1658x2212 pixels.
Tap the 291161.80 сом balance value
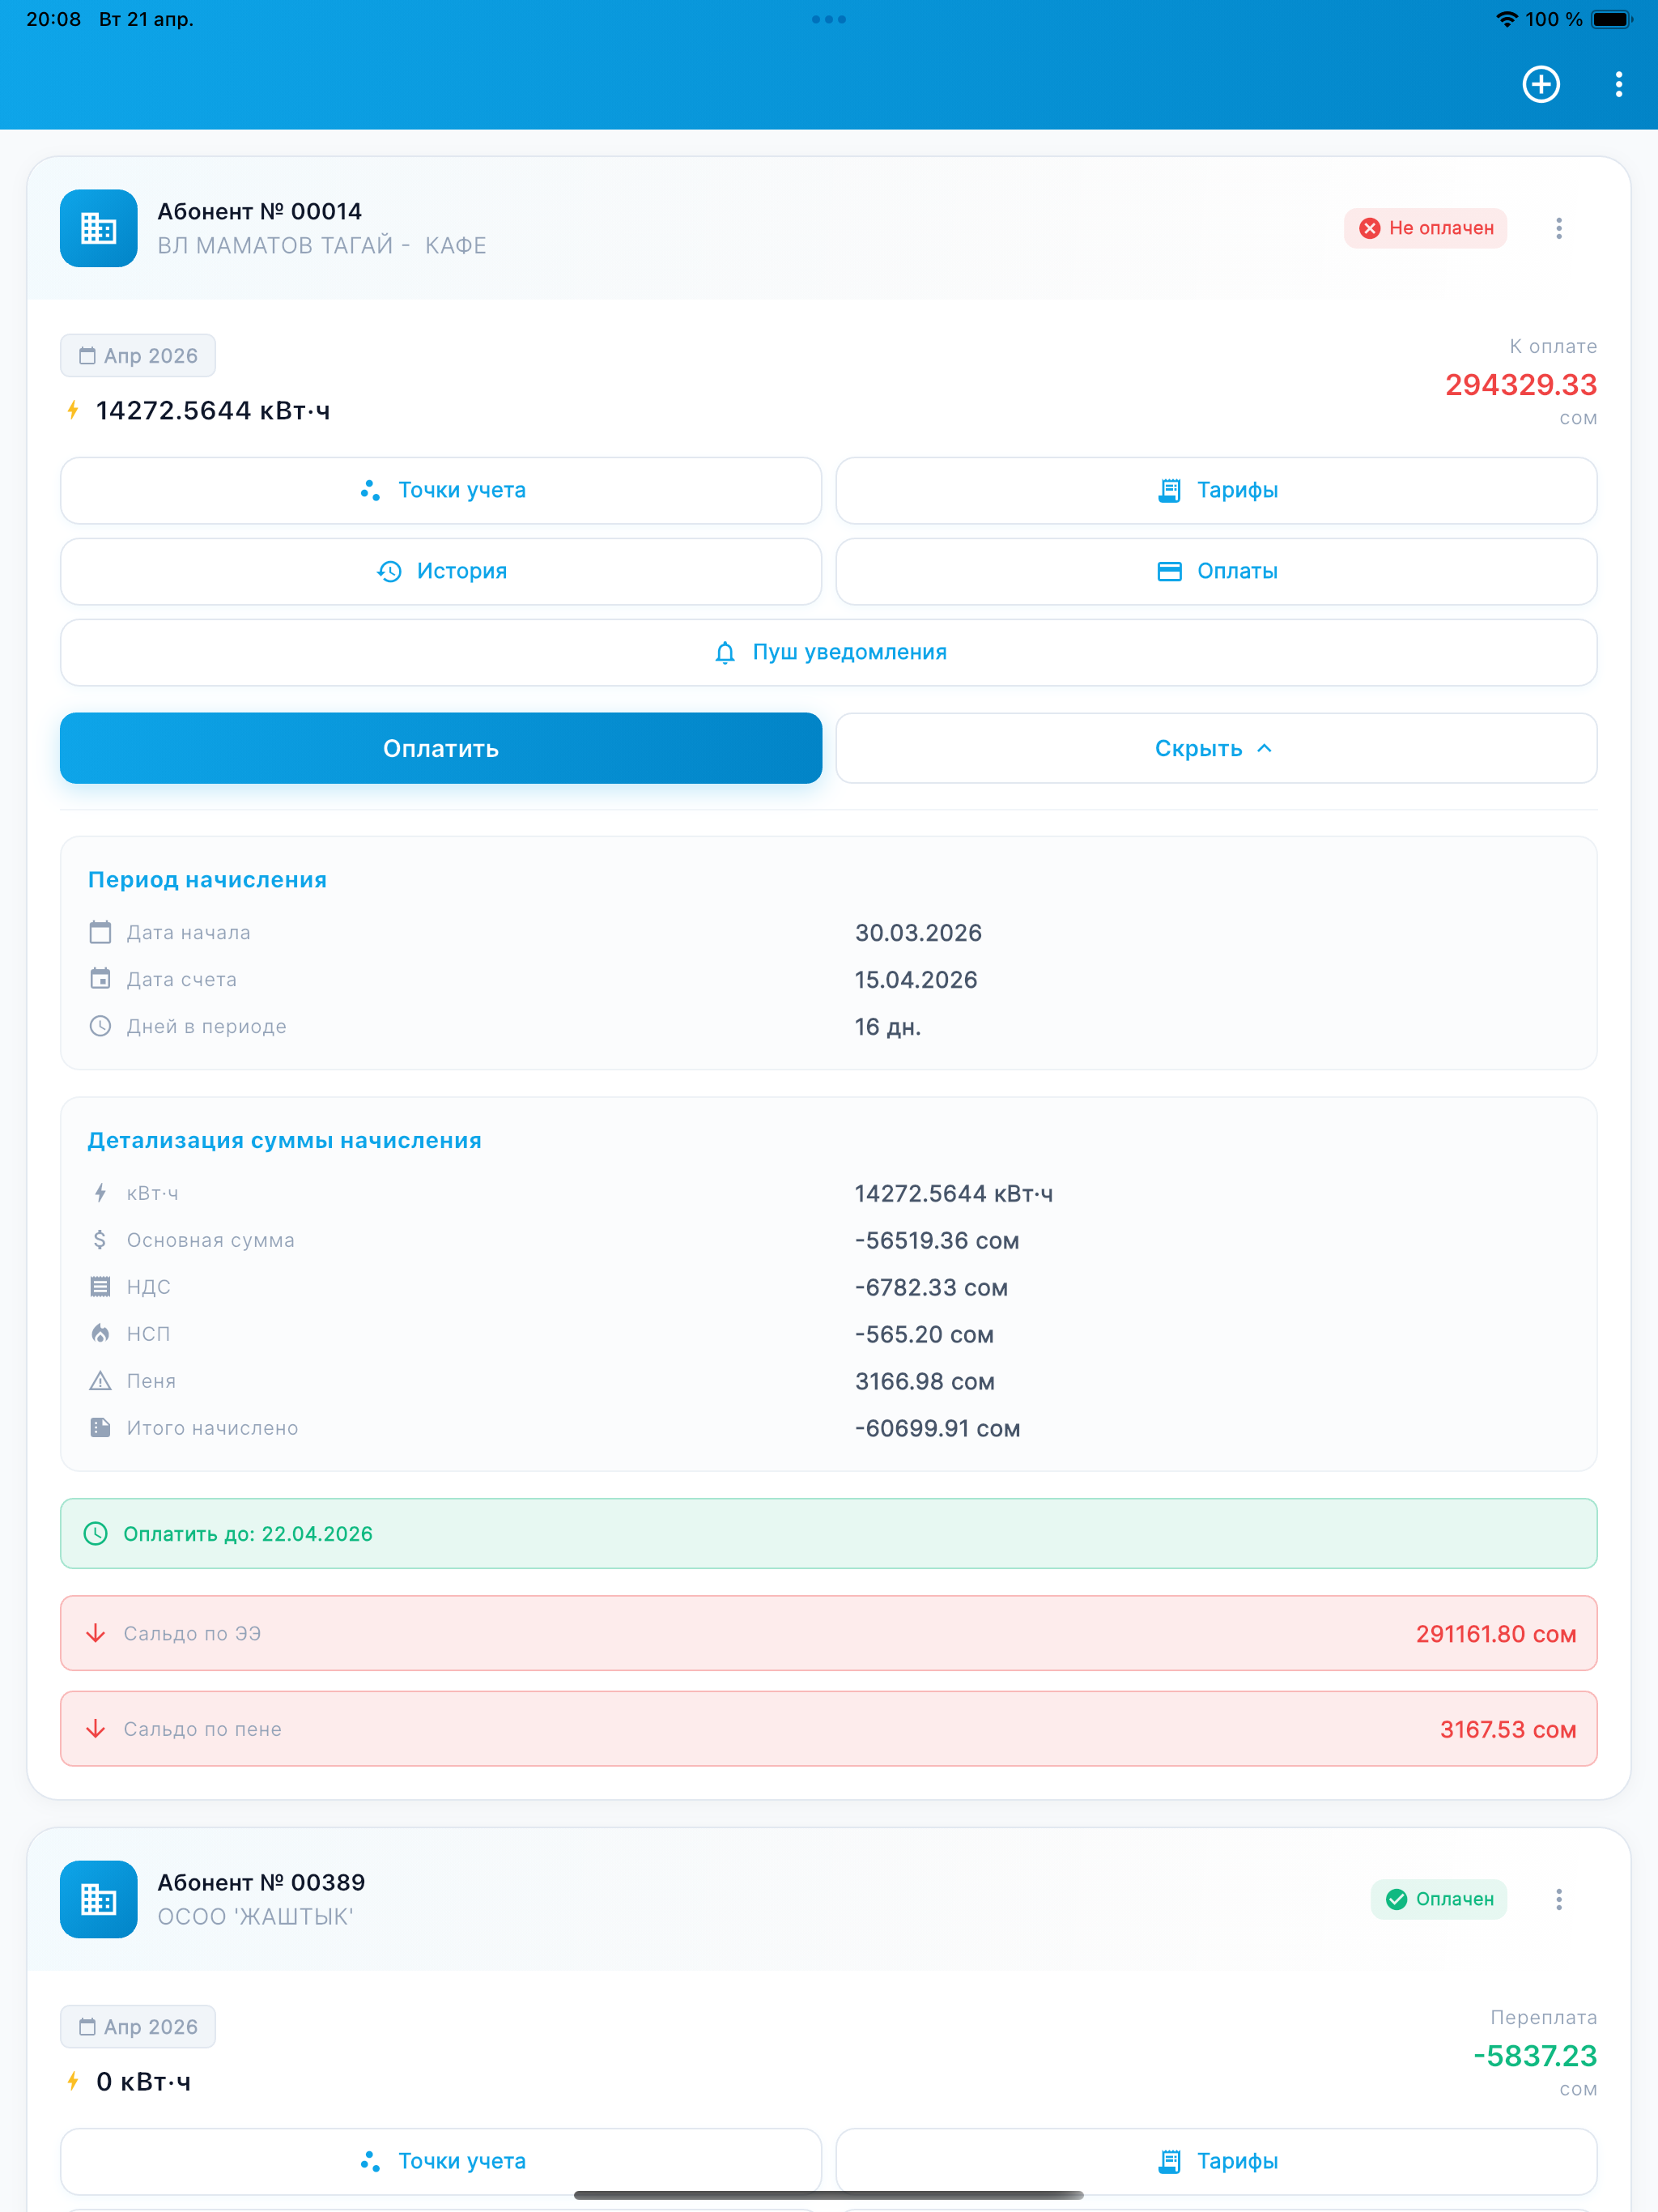1495,1634
